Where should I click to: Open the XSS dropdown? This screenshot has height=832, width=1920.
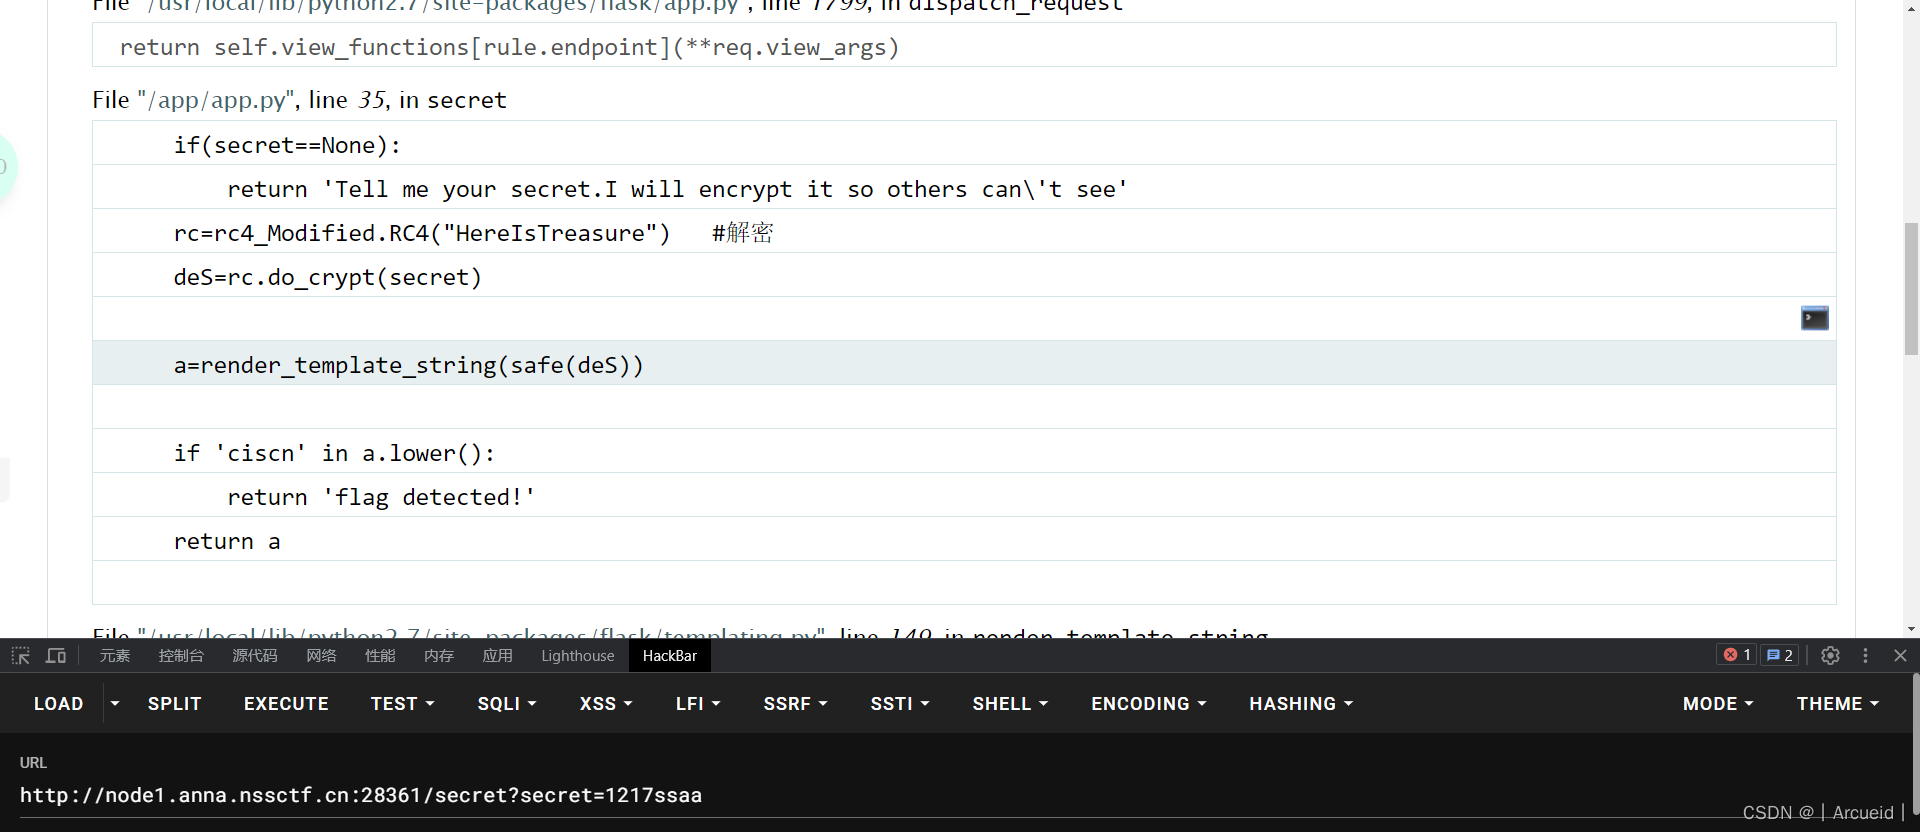pyautogui.click(x=606, y=704)
